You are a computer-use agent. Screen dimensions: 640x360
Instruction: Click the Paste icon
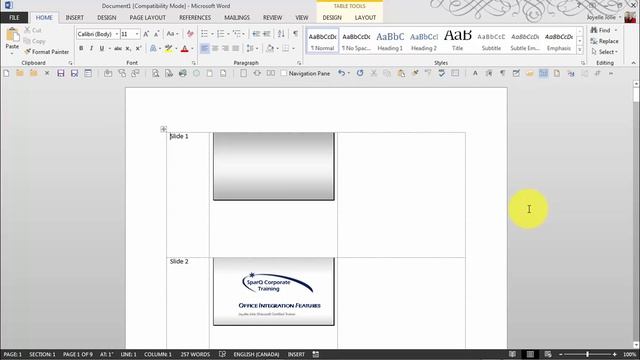(x=12, y=36)
